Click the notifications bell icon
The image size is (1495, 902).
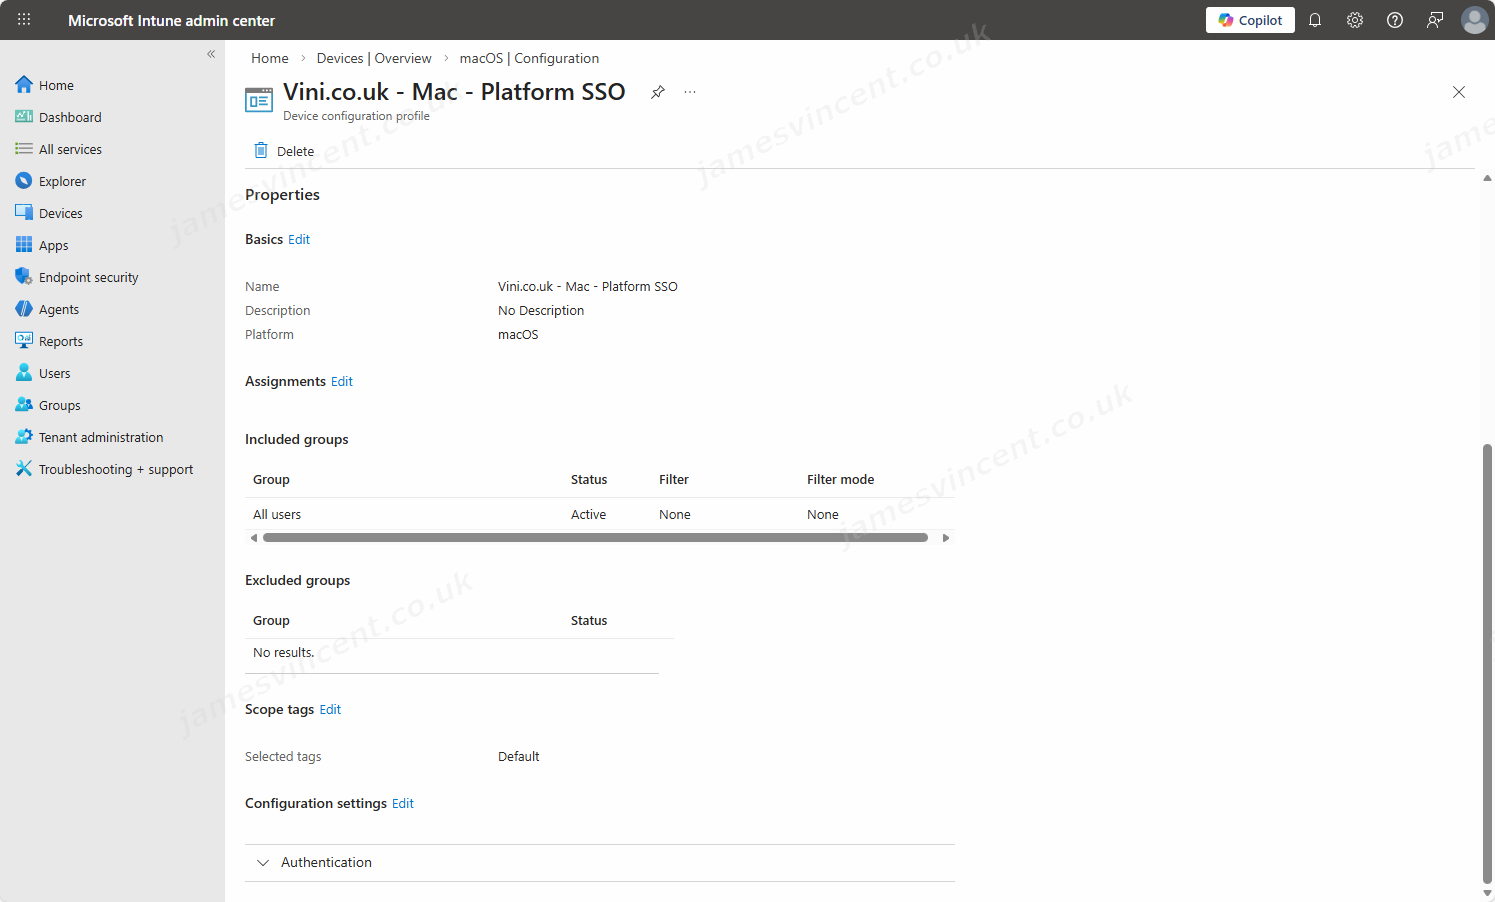click(x=1315, y=20)
